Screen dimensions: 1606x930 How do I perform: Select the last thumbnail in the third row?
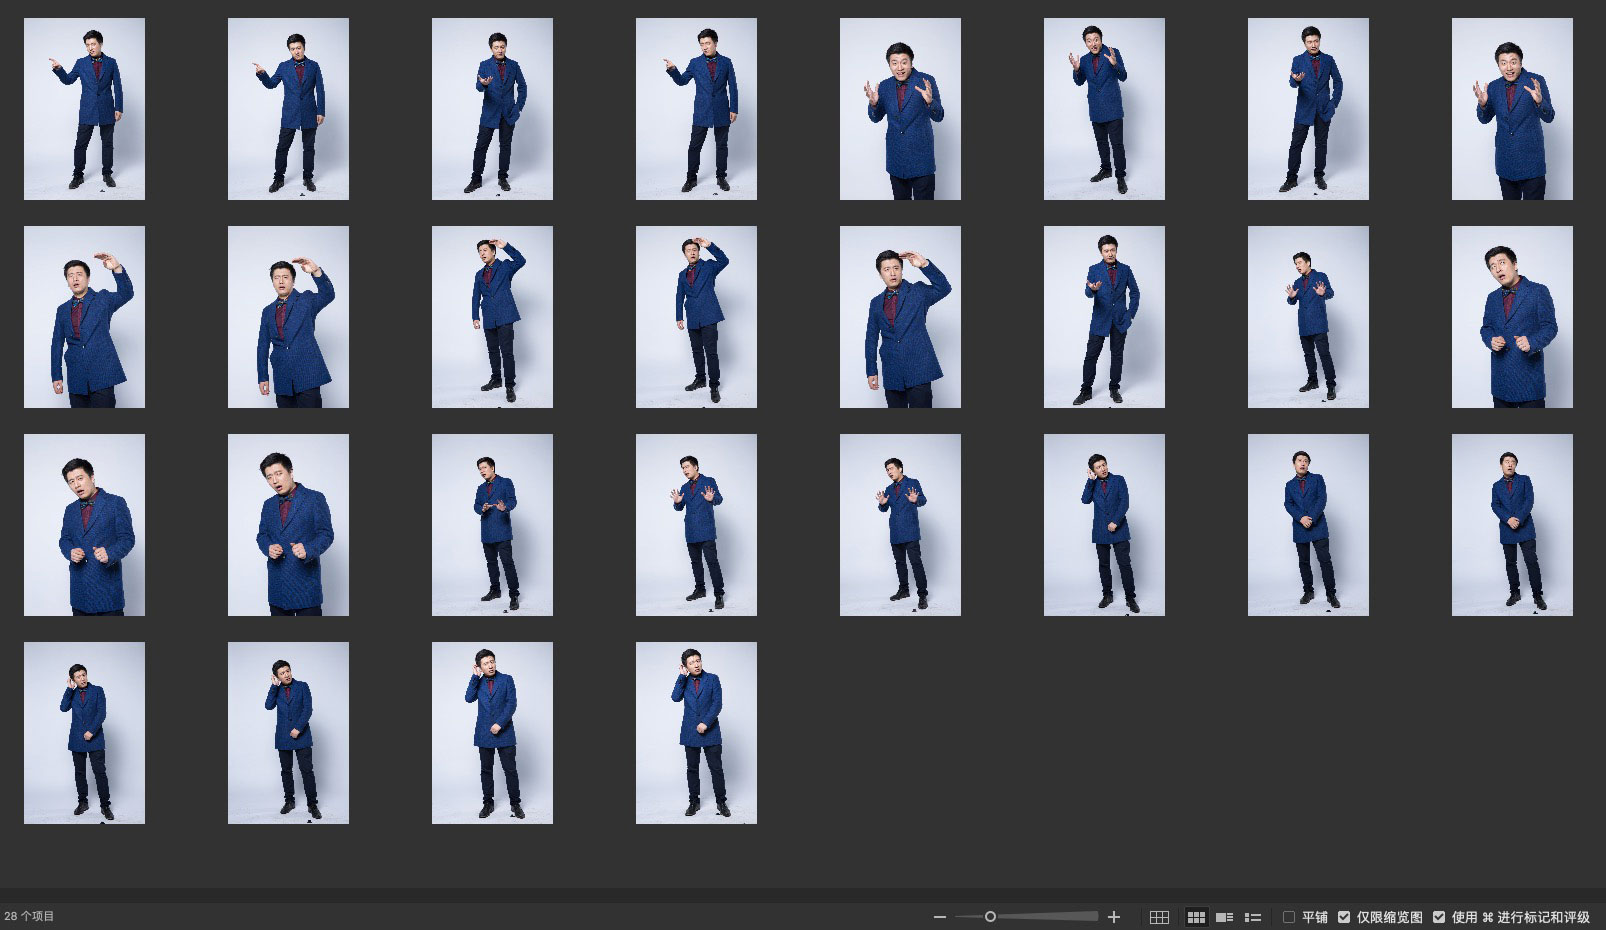coord(1512,525)
